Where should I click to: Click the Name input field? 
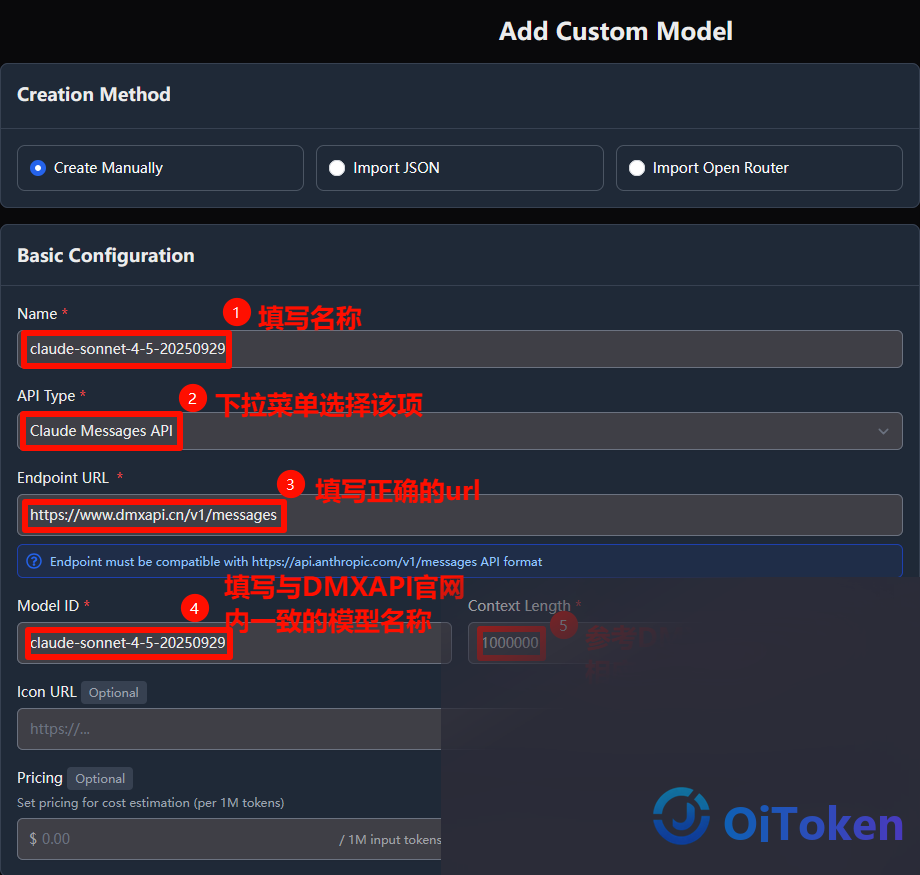point(459,349)
